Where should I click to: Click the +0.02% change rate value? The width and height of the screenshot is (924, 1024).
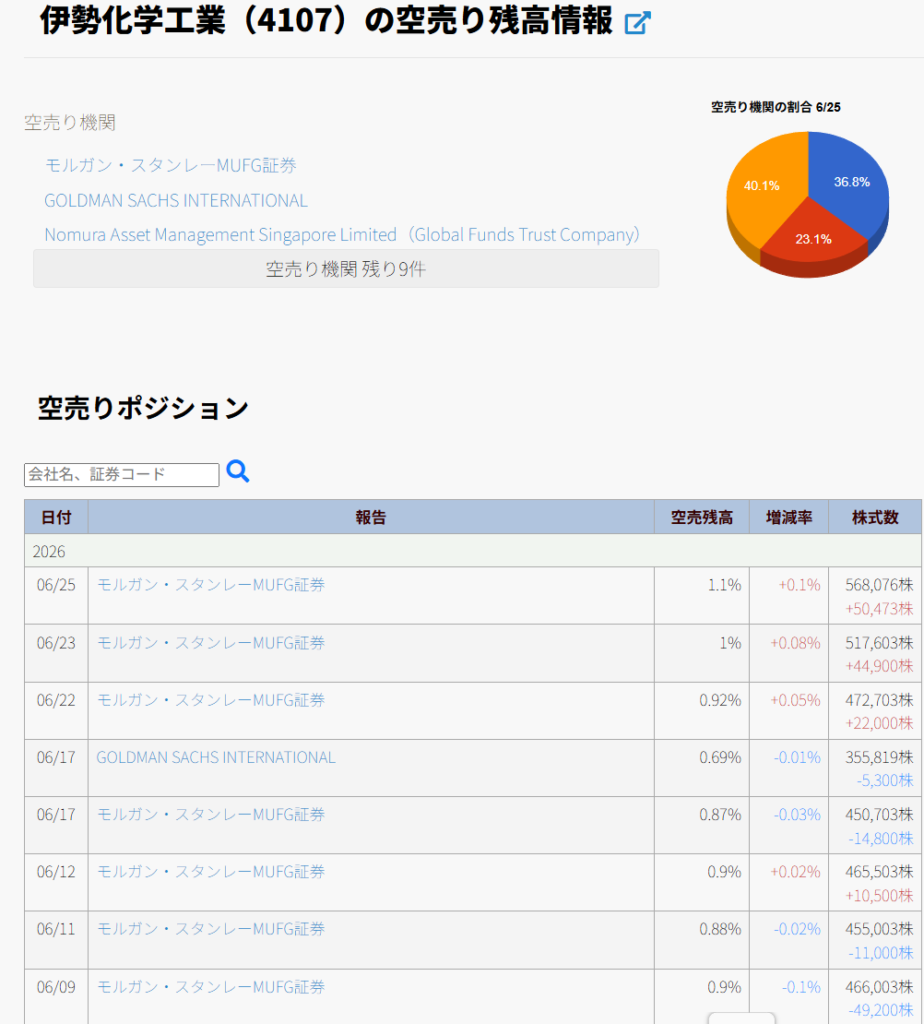click(795, 872)
